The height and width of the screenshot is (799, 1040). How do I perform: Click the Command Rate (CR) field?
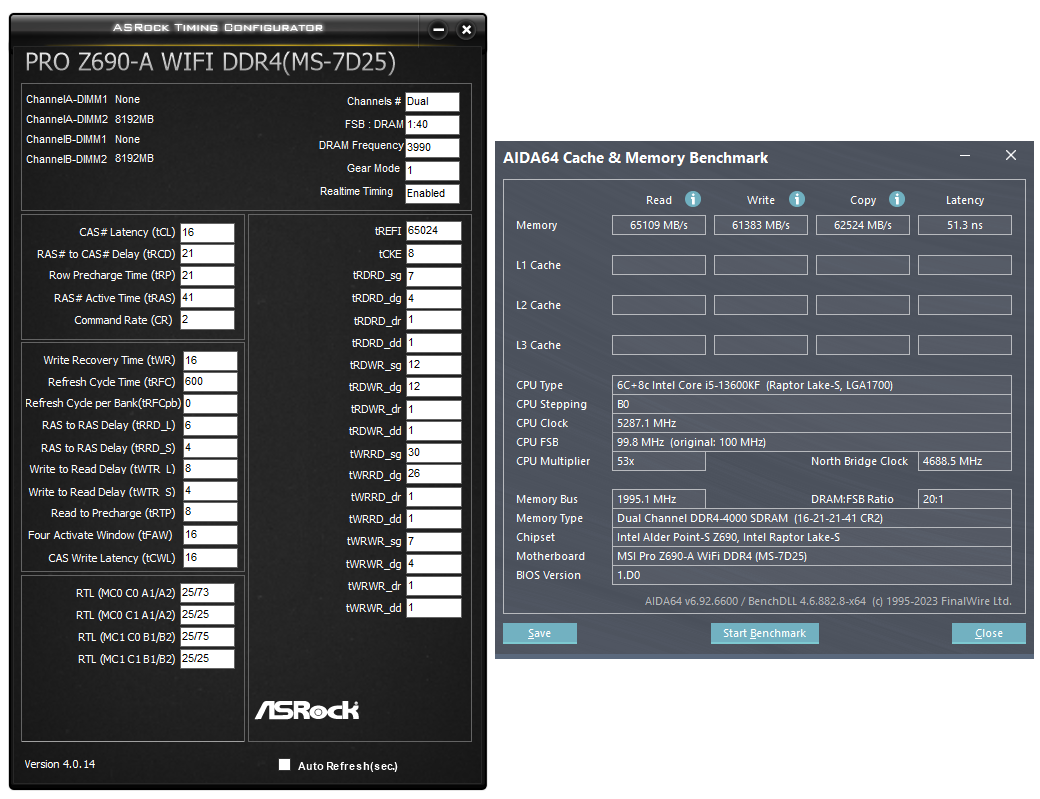(x=208, y=320)
